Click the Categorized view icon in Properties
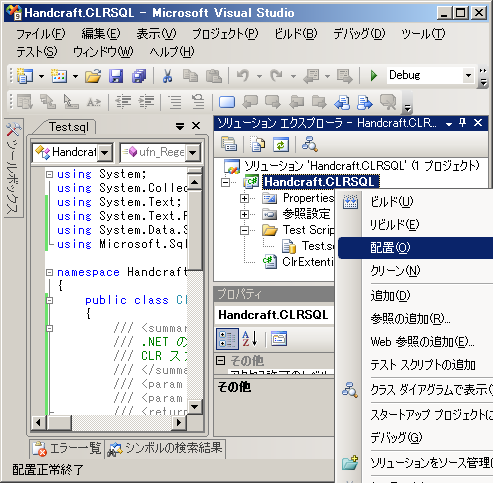This screenshot has width=493, height=483. point(227,339)
